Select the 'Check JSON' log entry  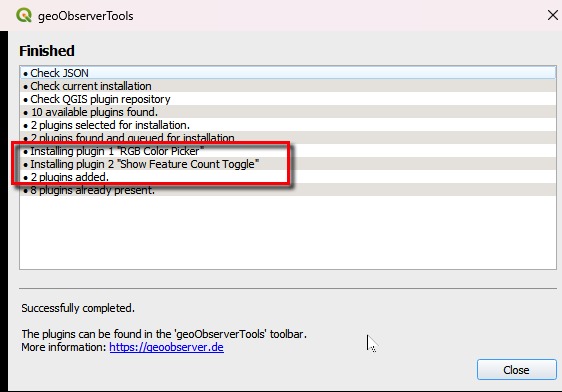pos(288,73)
